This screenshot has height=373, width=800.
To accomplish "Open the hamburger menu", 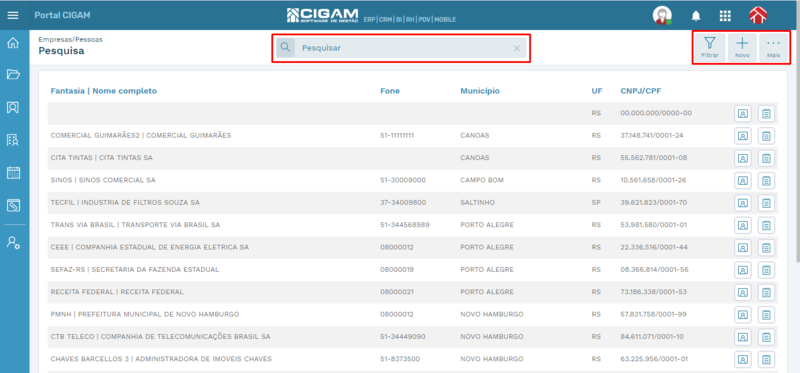I will click(13, 15).
